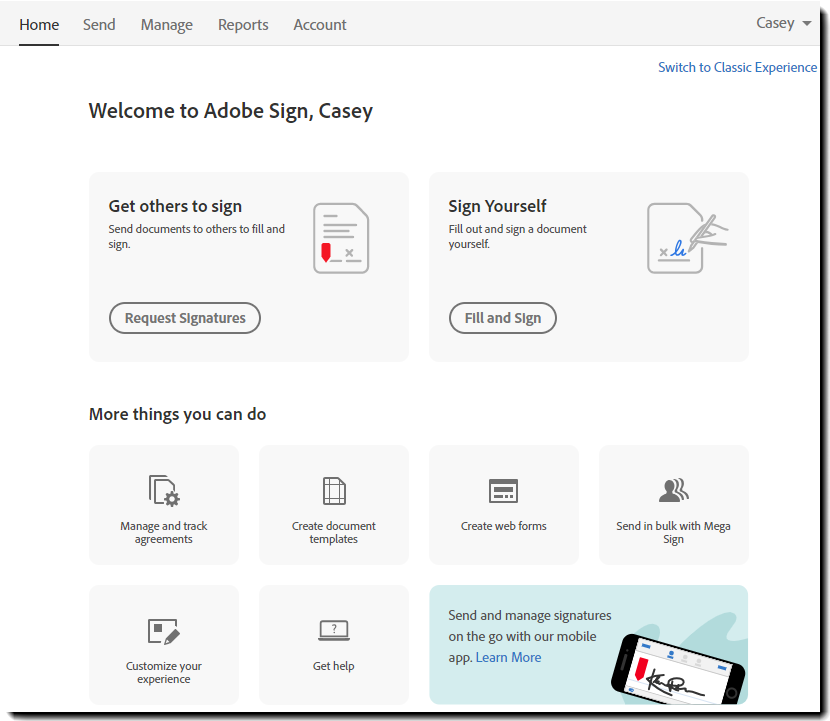Expand the Casey user menu

783,23
